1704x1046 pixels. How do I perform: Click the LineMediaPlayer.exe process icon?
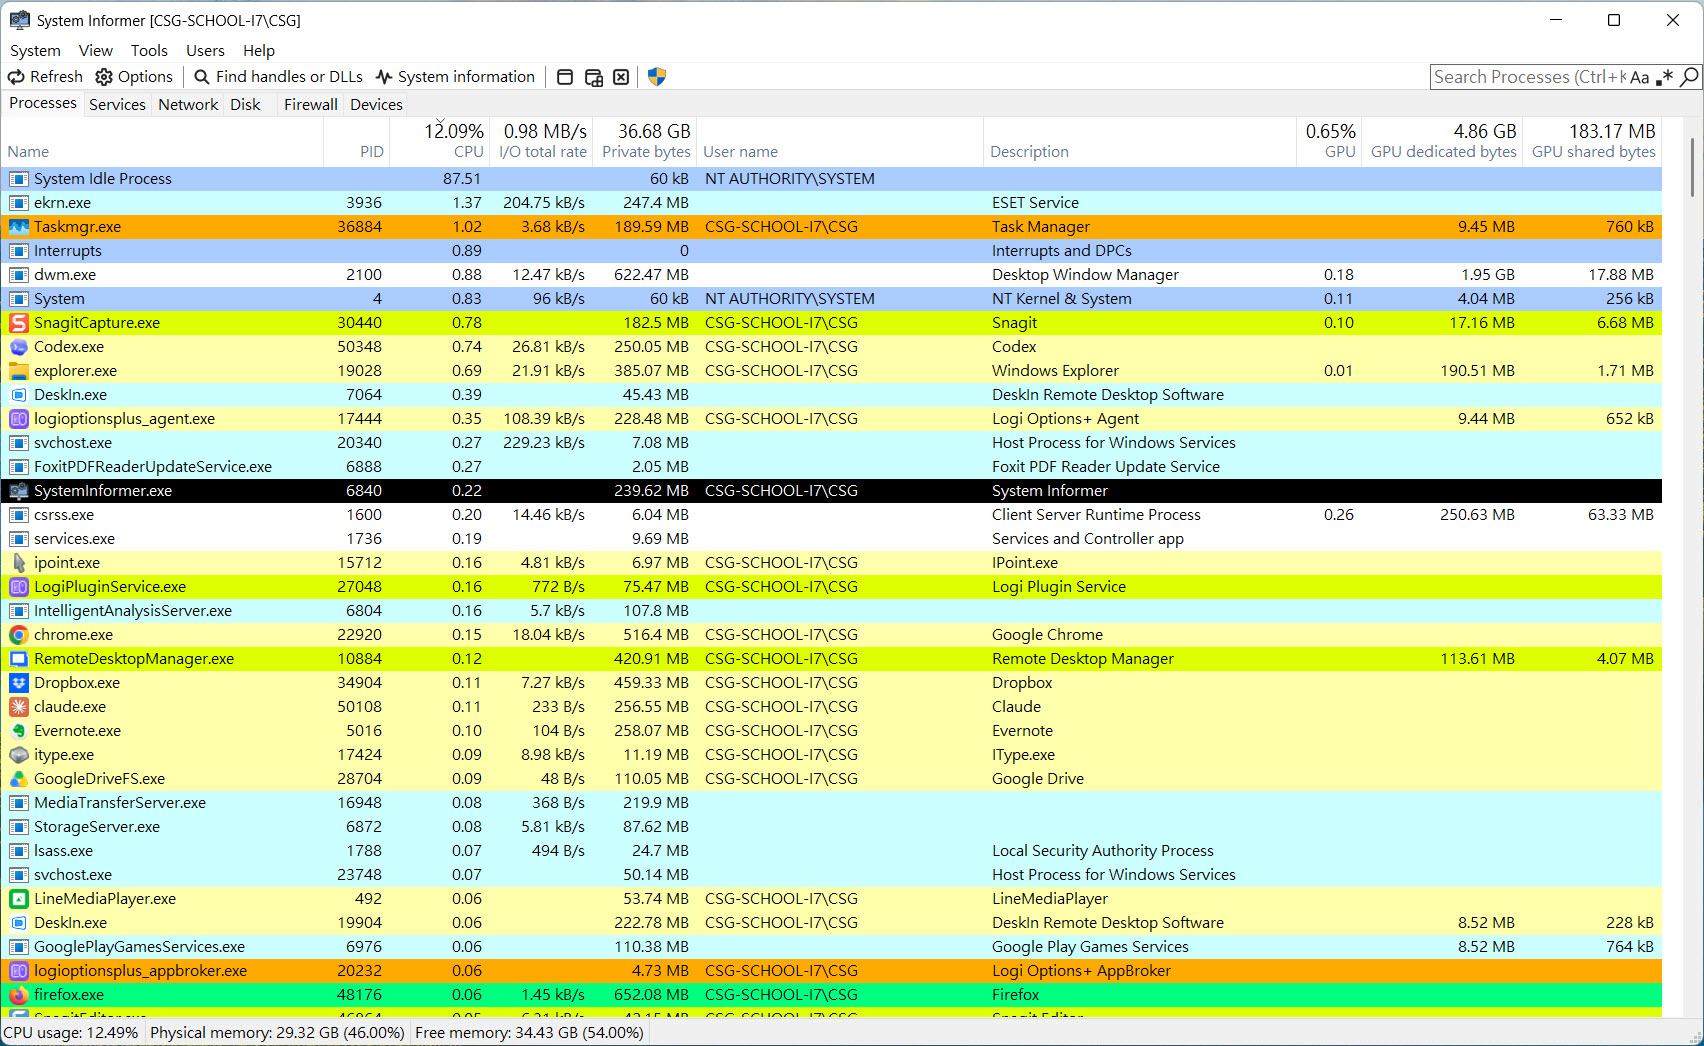click(18, 899)
